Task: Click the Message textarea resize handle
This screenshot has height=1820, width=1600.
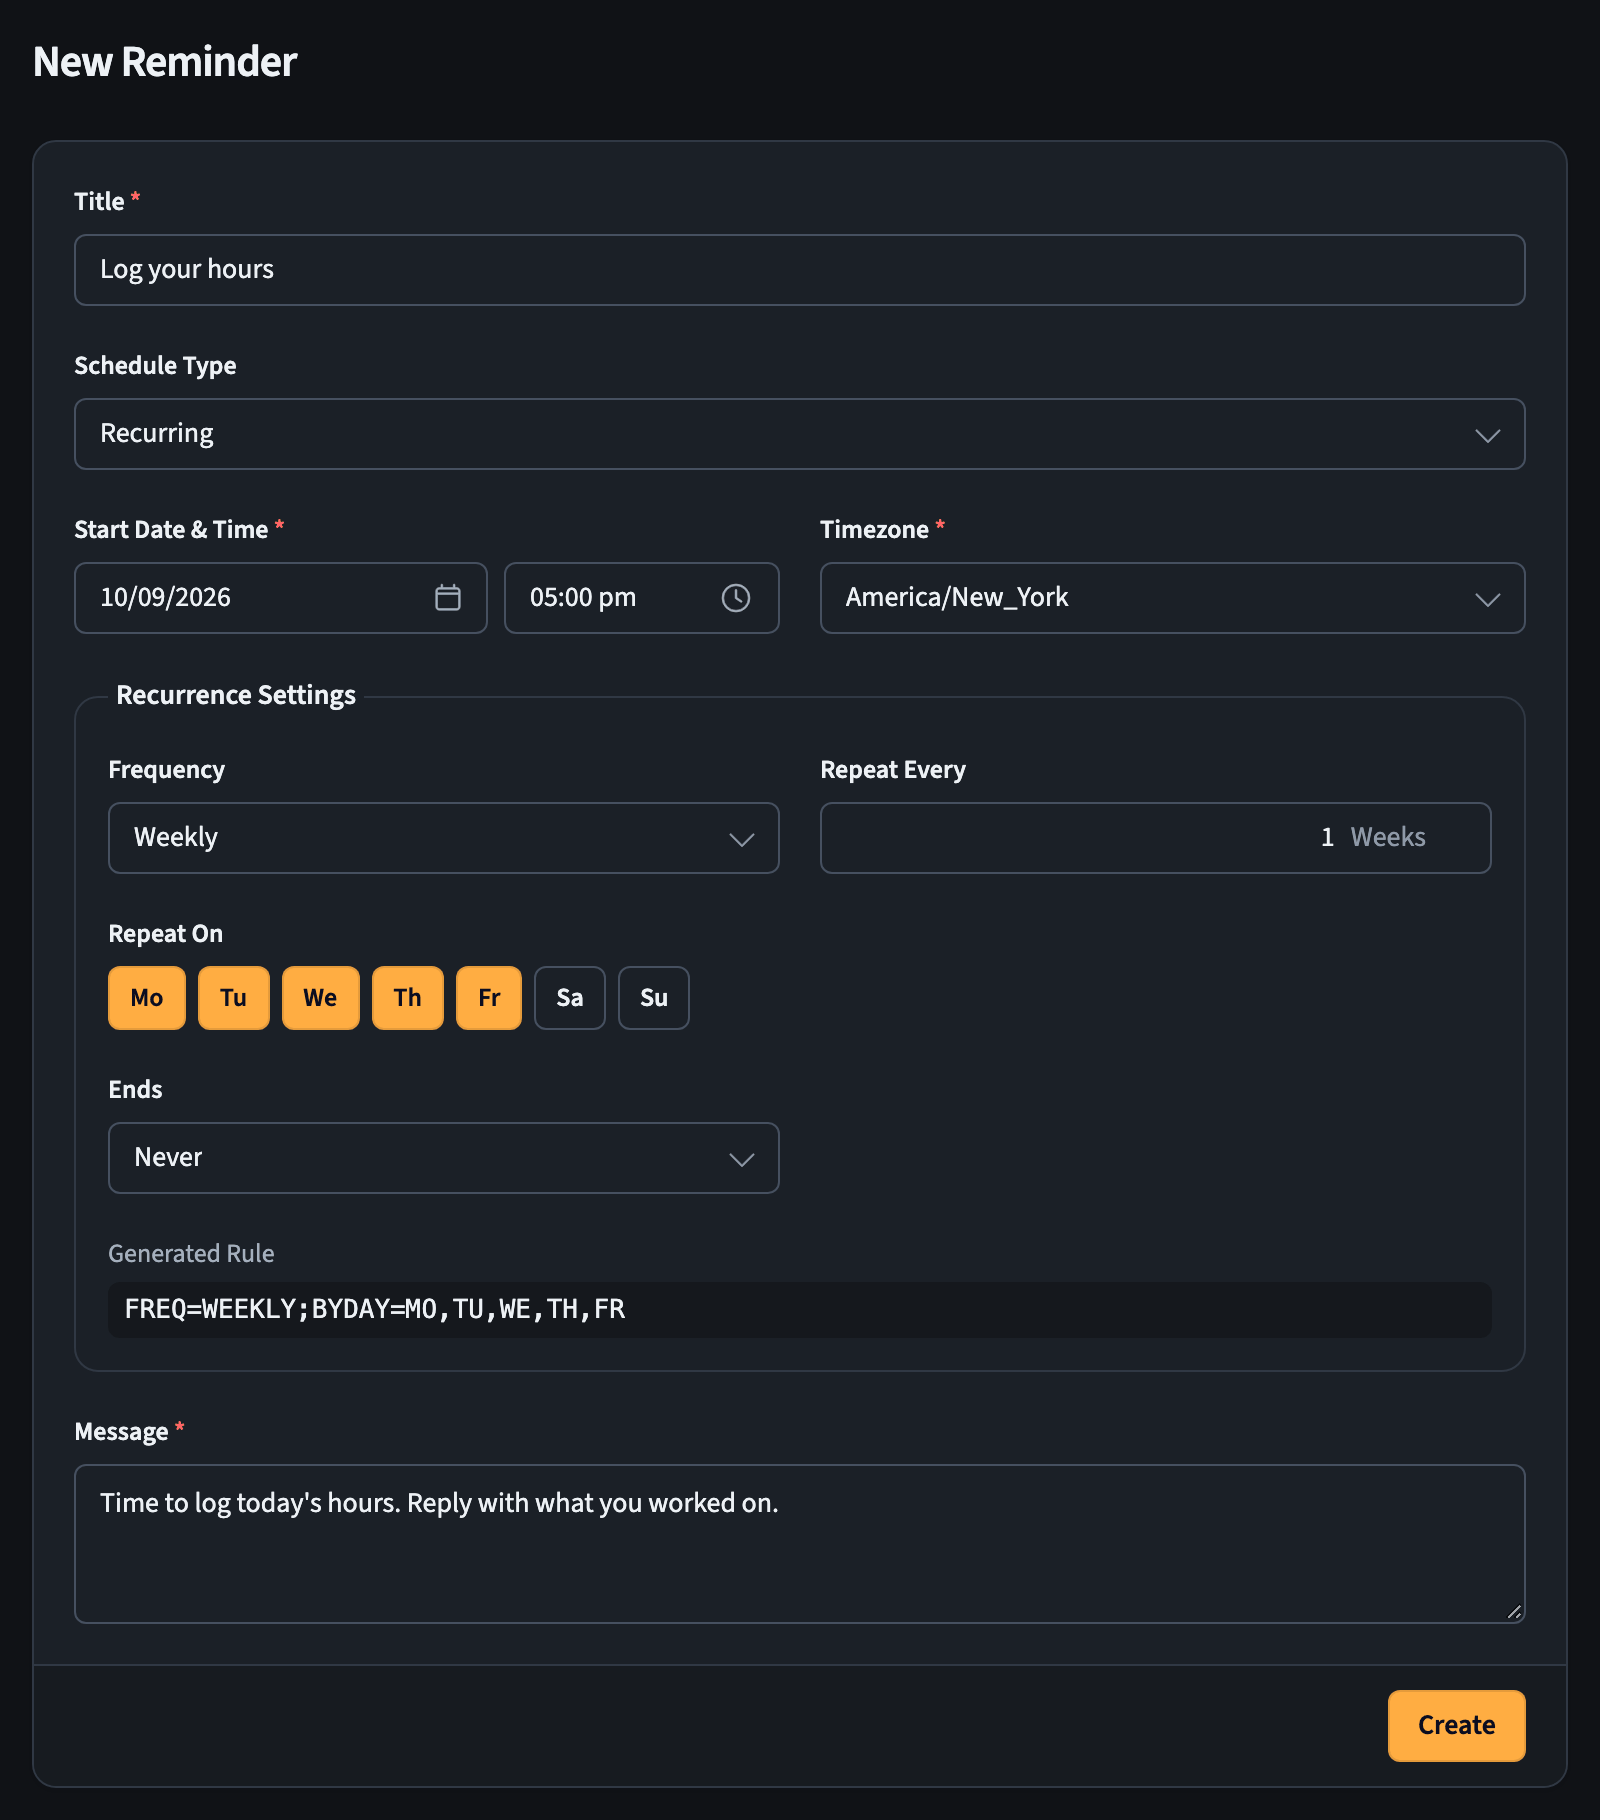Action: click(1514, 1612)
